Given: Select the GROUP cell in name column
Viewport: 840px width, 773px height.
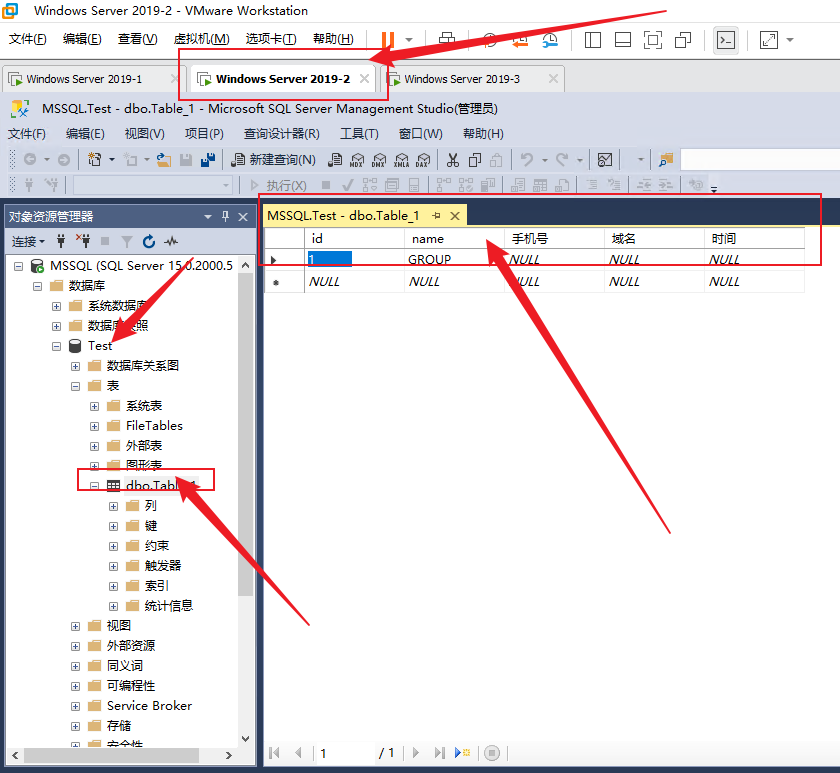Looking at the screenshot, I should click(454, 260).
